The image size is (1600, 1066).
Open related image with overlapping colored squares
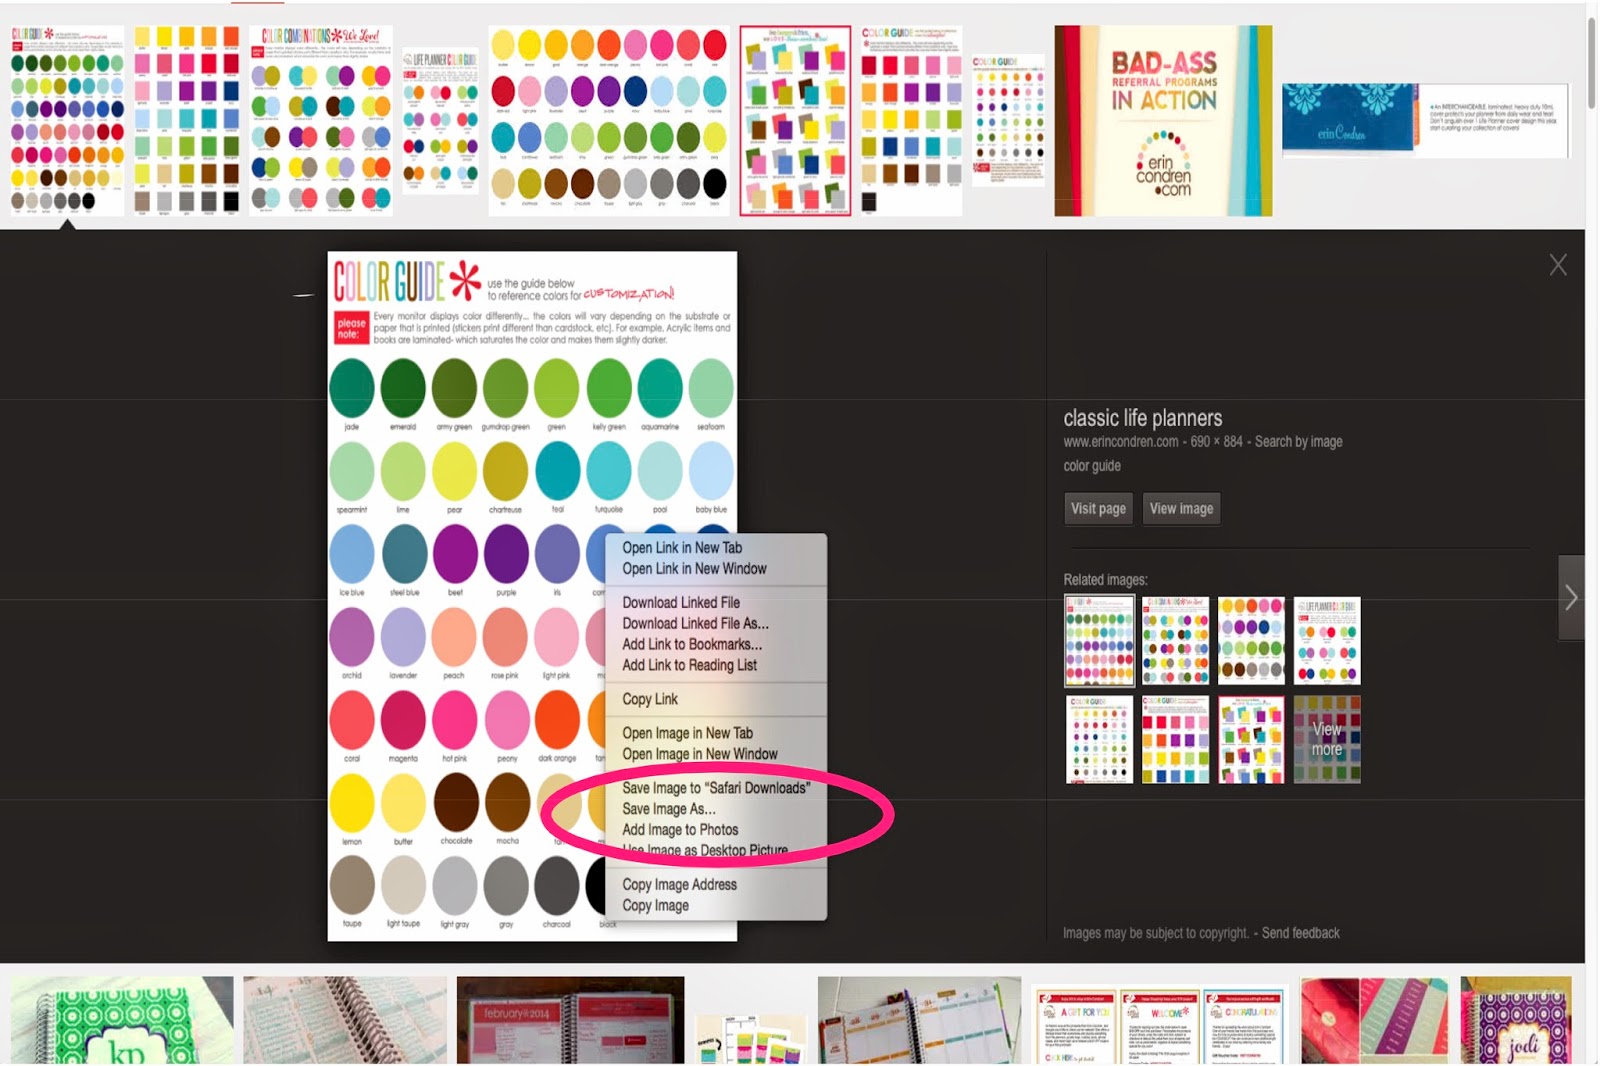tap(1251, 739)
